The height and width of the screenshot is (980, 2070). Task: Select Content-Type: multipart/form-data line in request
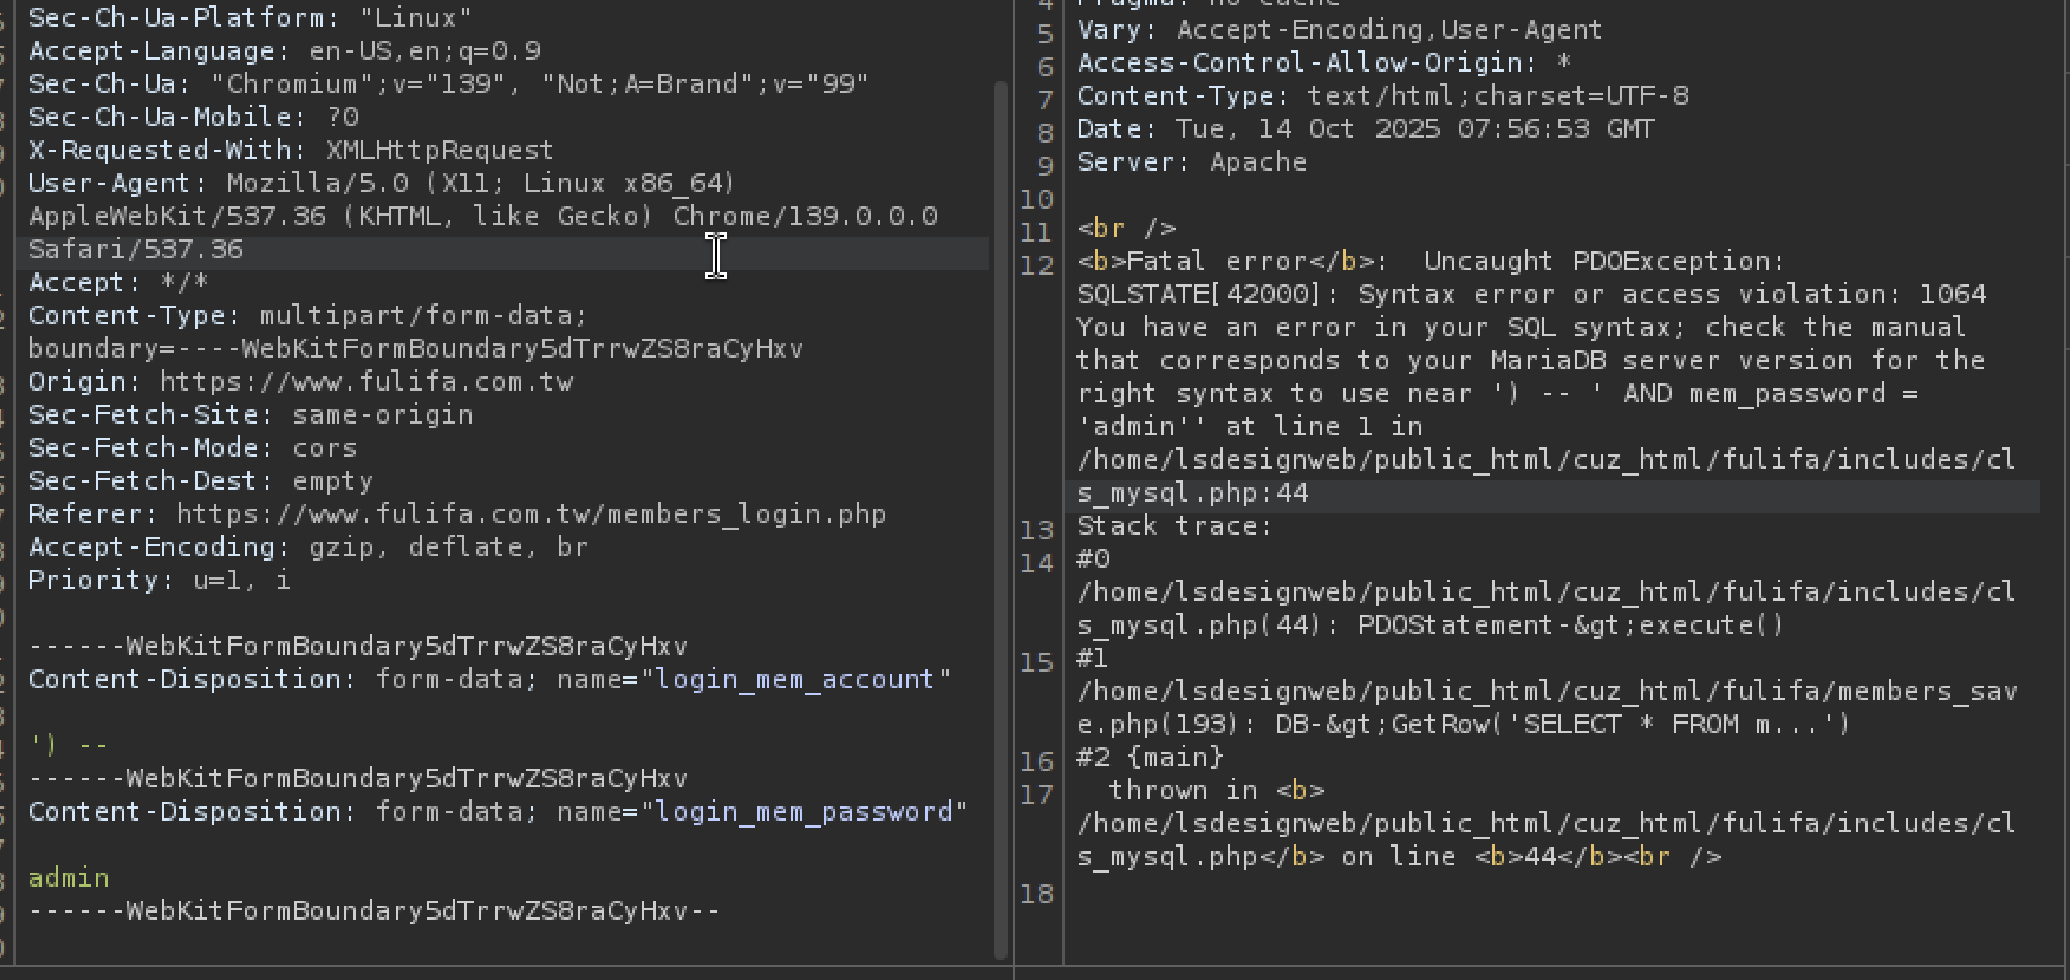click(x=308, y=315)
